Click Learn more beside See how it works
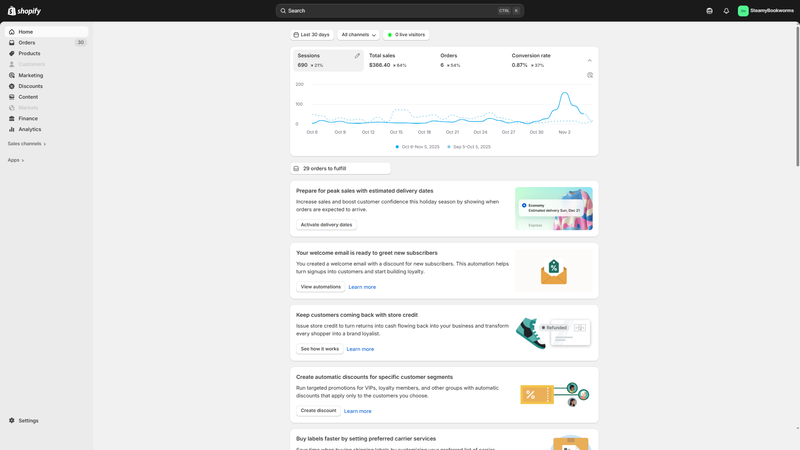 [360, 349]
